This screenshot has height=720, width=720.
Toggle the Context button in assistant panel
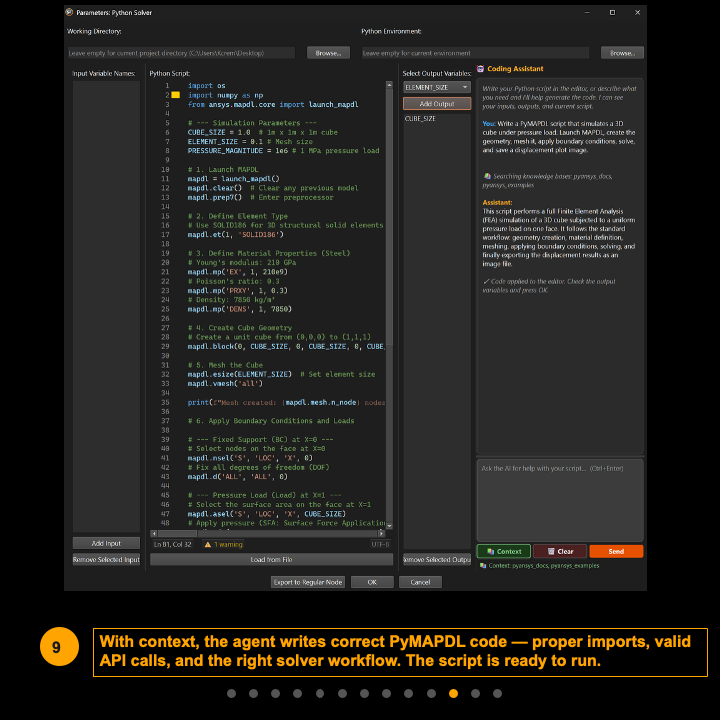[503, 551]
